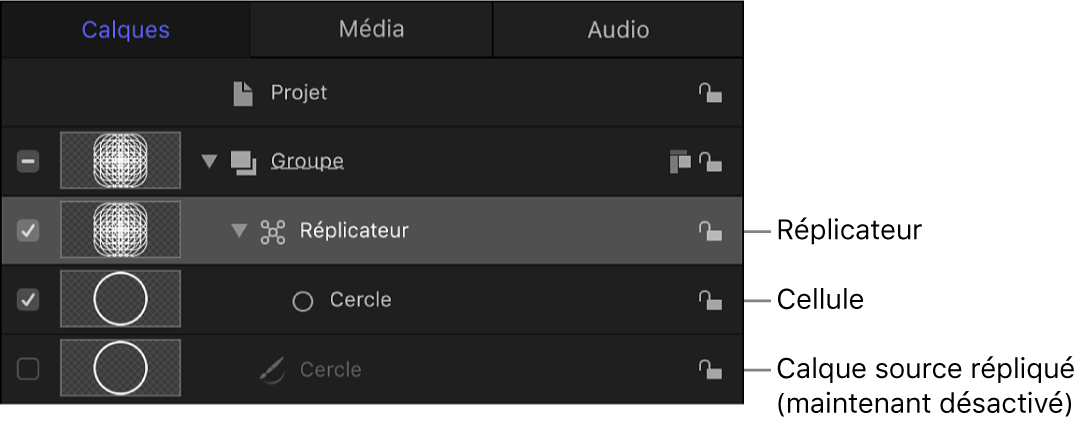This screenshot has width=1092, height=430.
Task: Open the Audio tab
Action: pyautogui.click(x=618, y=30)
